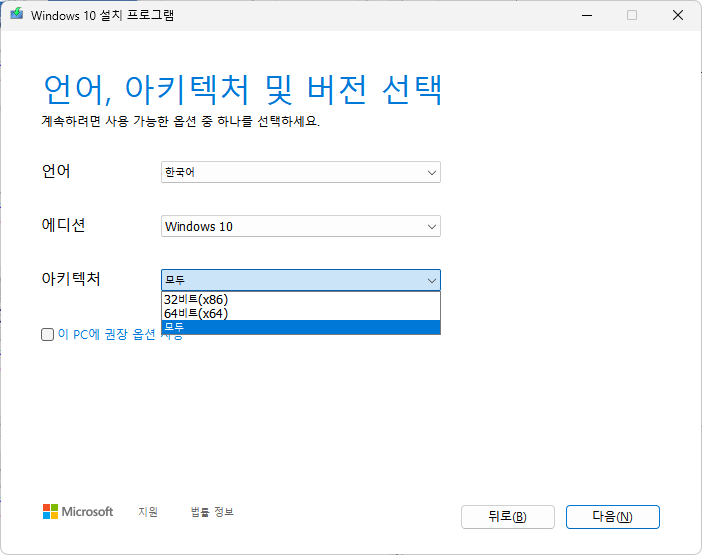The width and height of the screenshot is (702, 555).
Task: Select the 32비트(x86) option
Action: click(300, 299)
